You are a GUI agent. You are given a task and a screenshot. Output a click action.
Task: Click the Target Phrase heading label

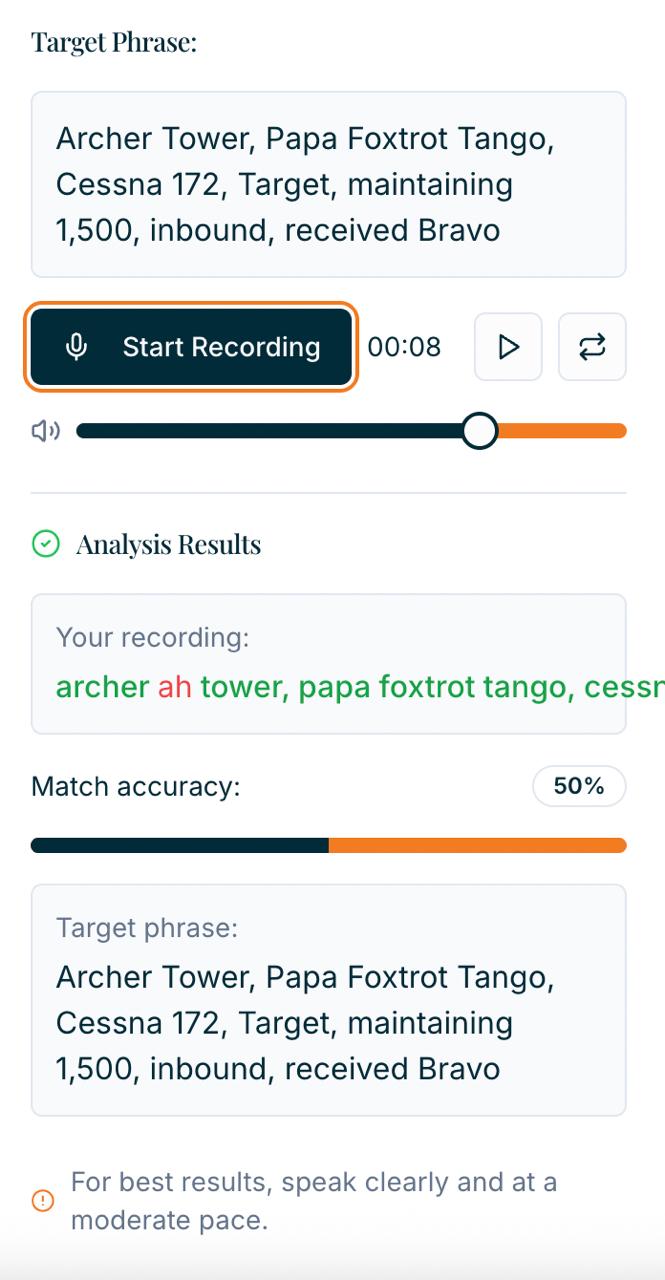click(115, 42)
